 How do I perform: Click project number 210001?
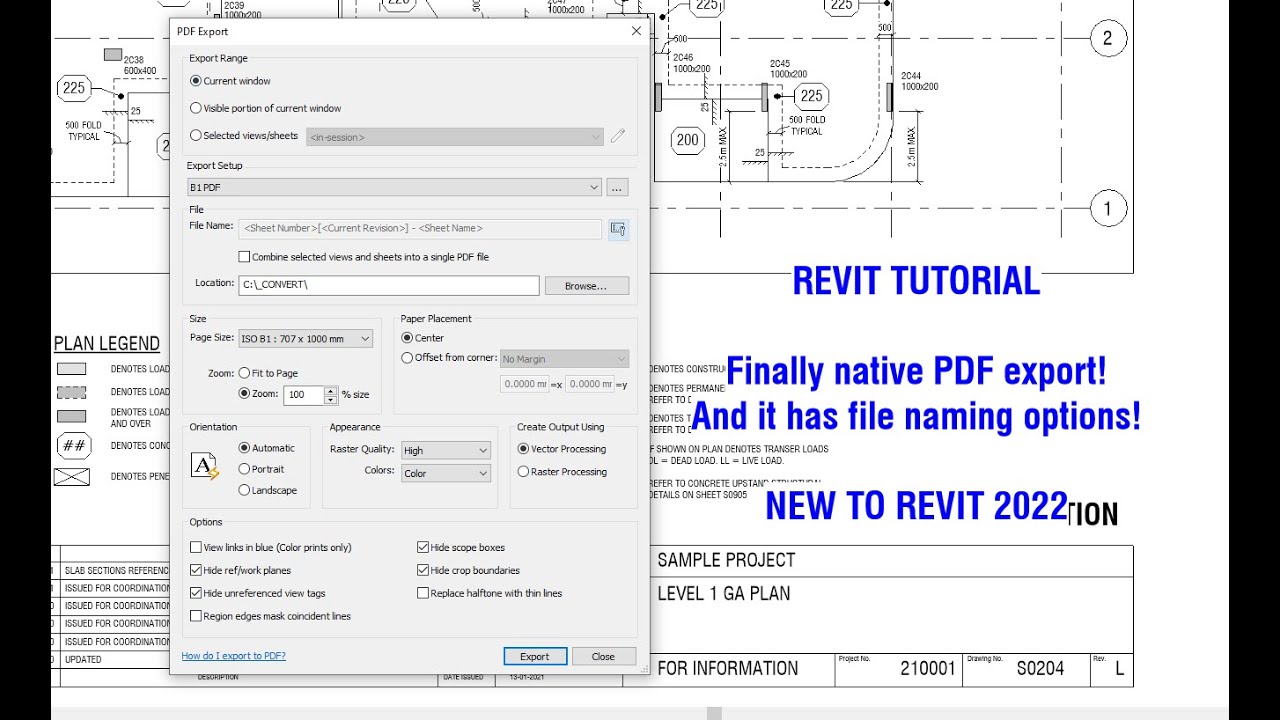[x=928, y=669]
